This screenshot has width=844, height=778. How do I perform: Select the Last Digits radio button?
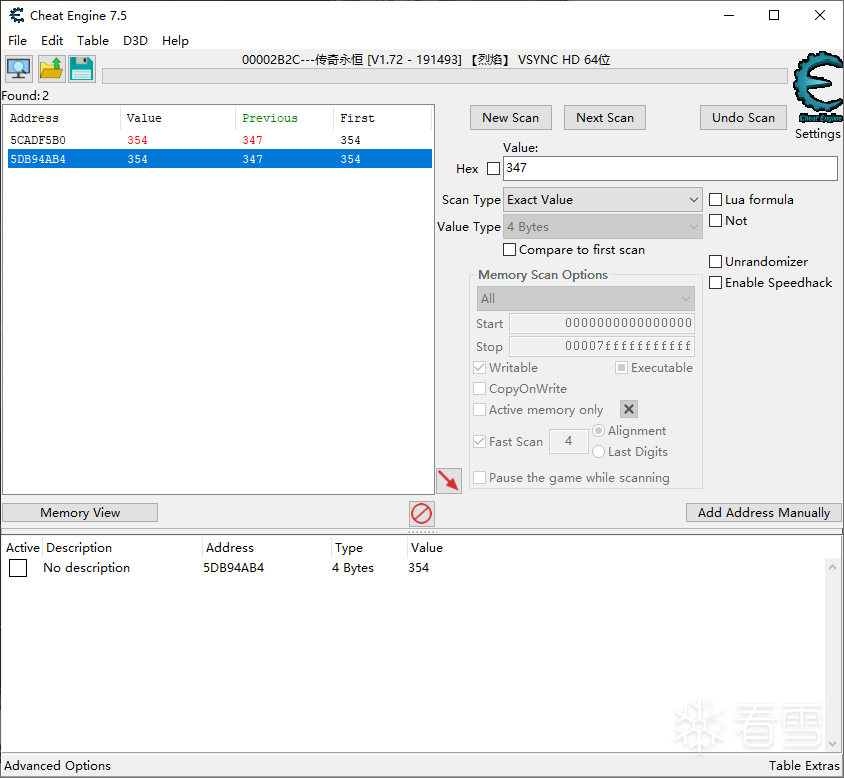tap(599, 452)
